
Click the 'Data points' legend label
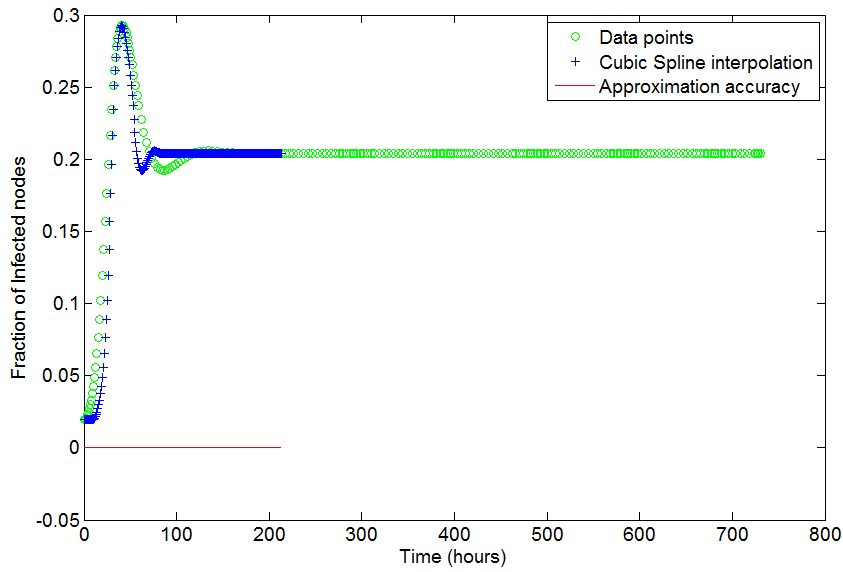(646, 38)
